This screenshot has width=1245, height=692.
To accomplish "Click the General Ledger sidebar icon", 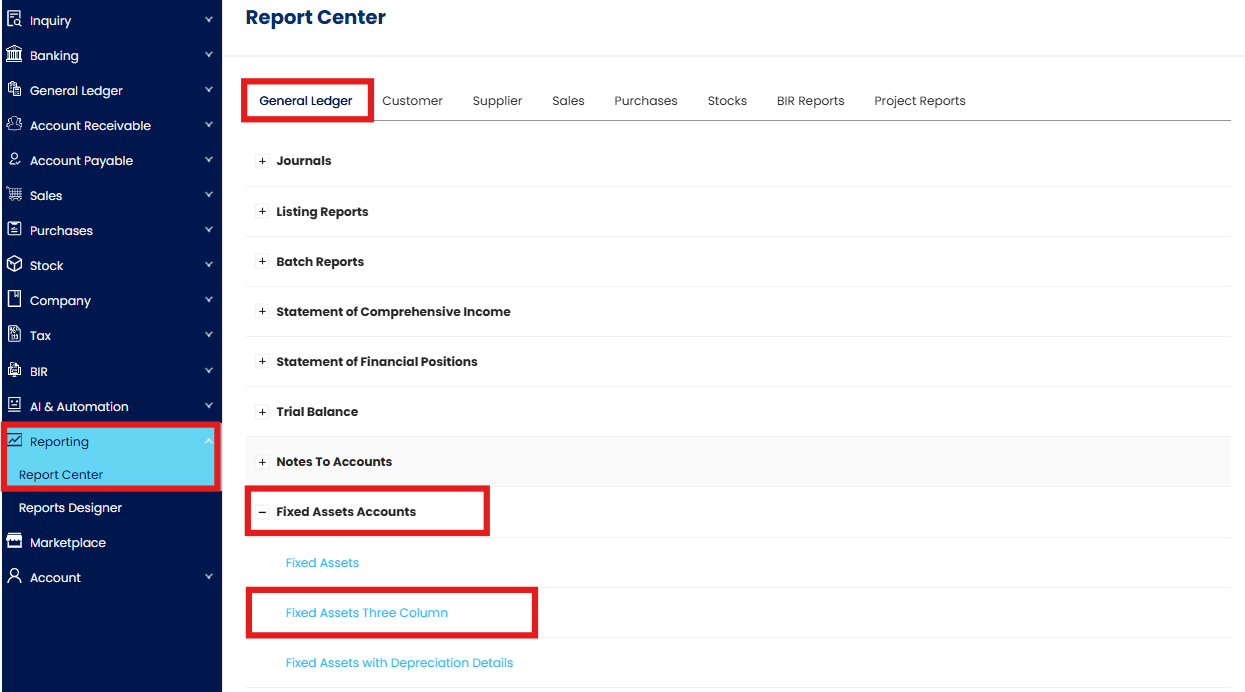I will [14, 89].
